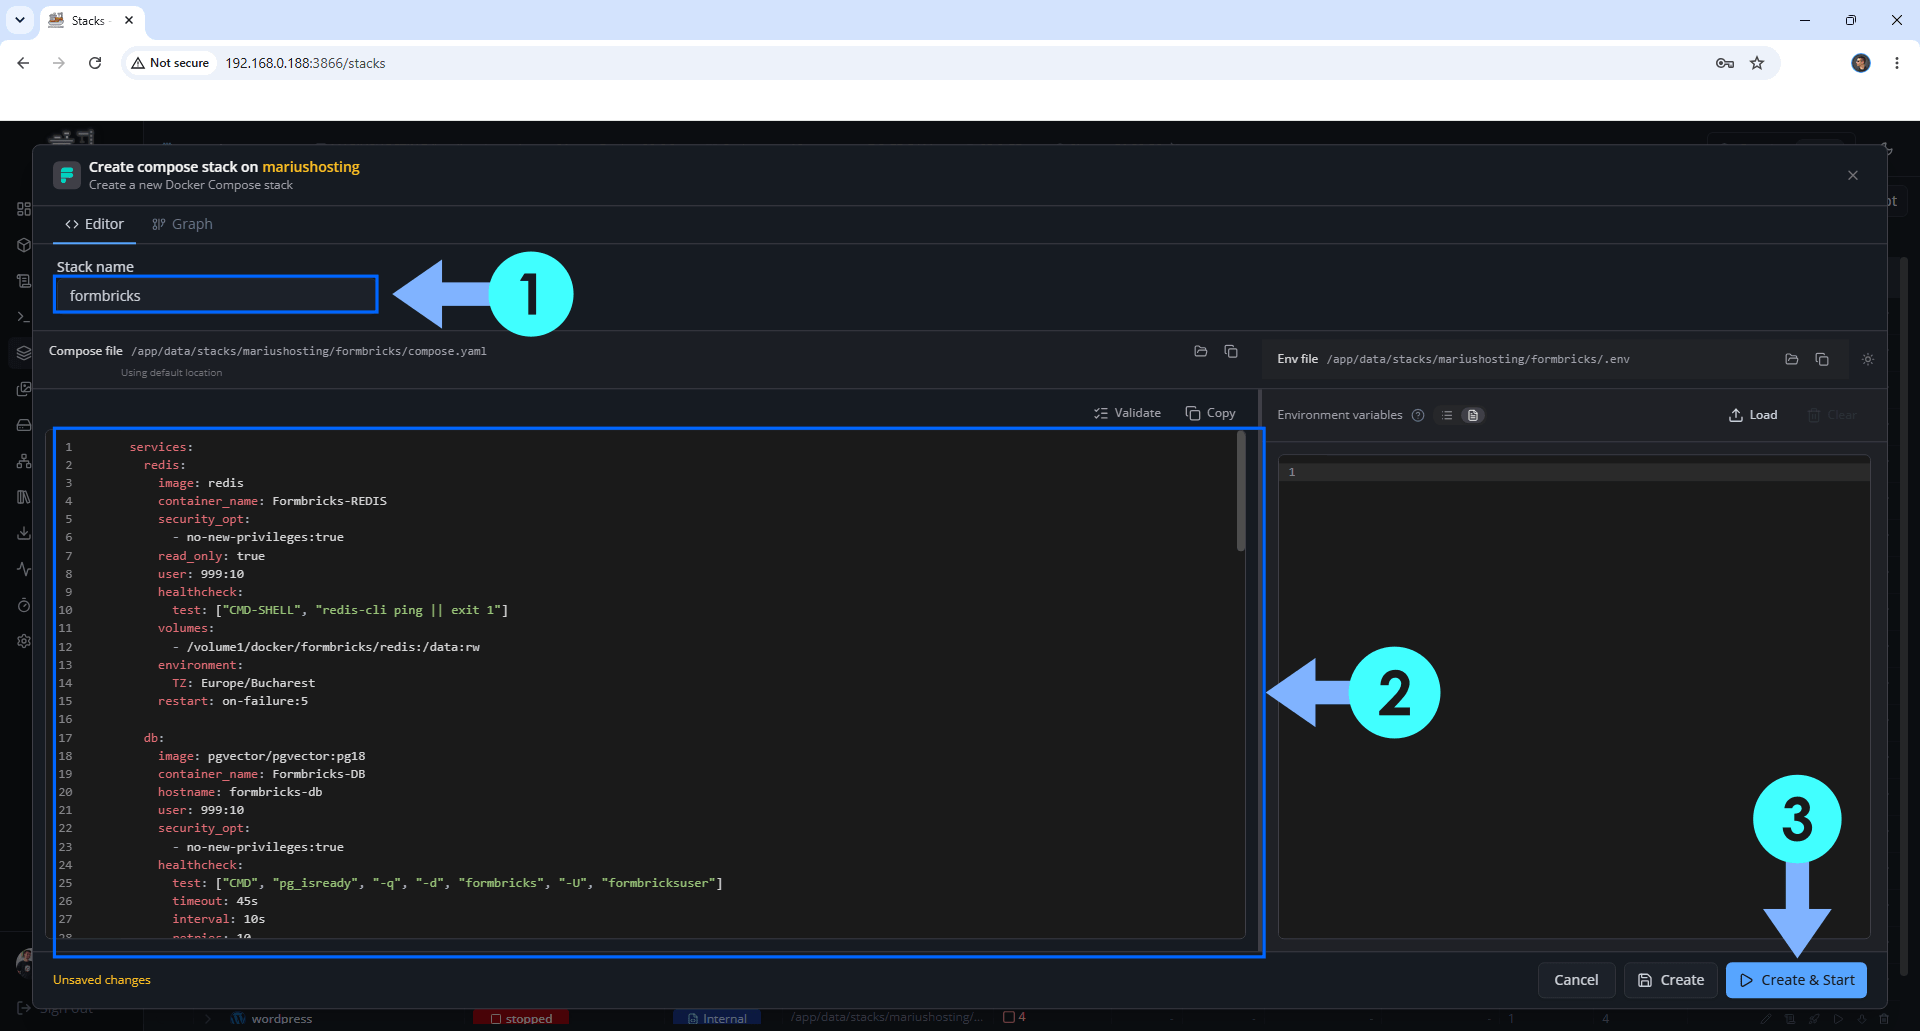Copy the compose file path
Image resolution: width=1920 pixels, height=1031 pixels.
[x=1231, y=351]
